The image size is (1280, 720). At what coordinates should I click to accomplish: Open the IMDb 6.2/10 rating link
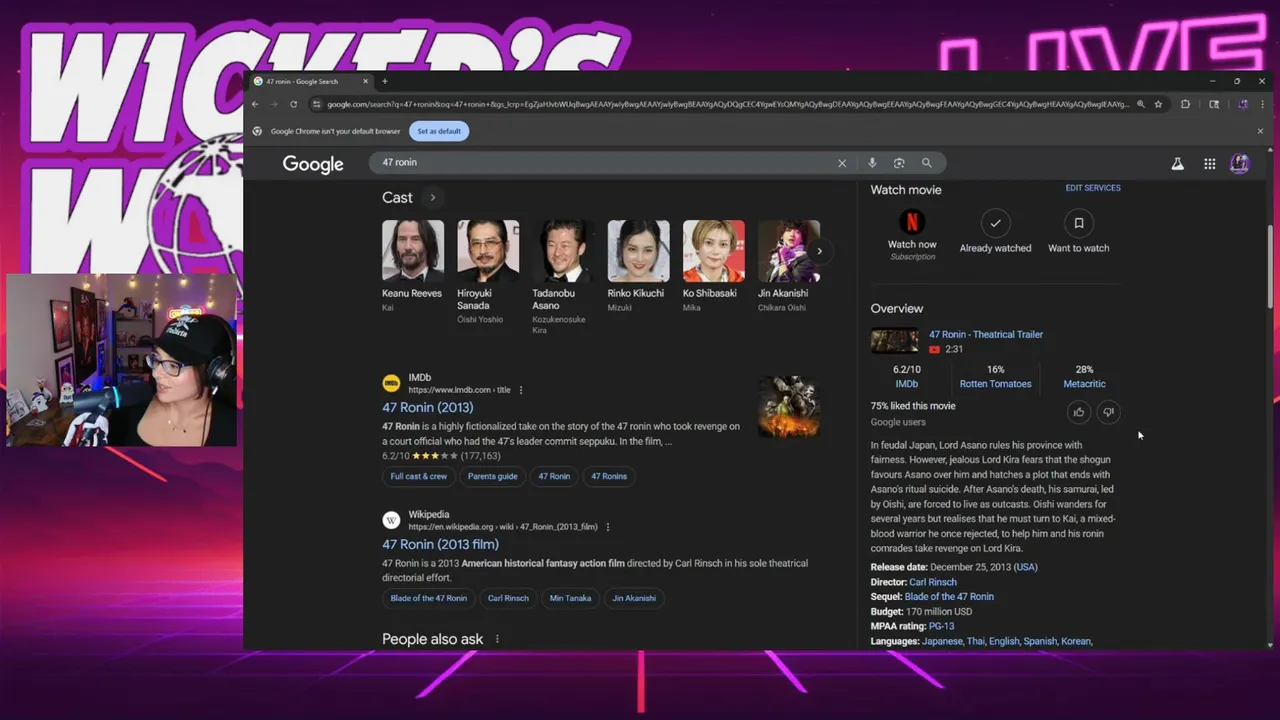click(x=907, y=377)
